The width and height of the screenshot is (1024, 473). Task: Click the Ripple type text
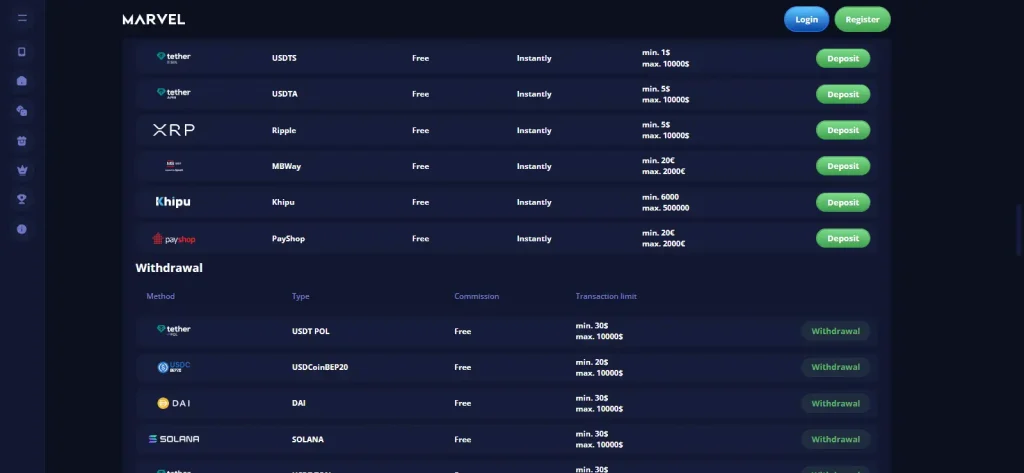[284, 130]
